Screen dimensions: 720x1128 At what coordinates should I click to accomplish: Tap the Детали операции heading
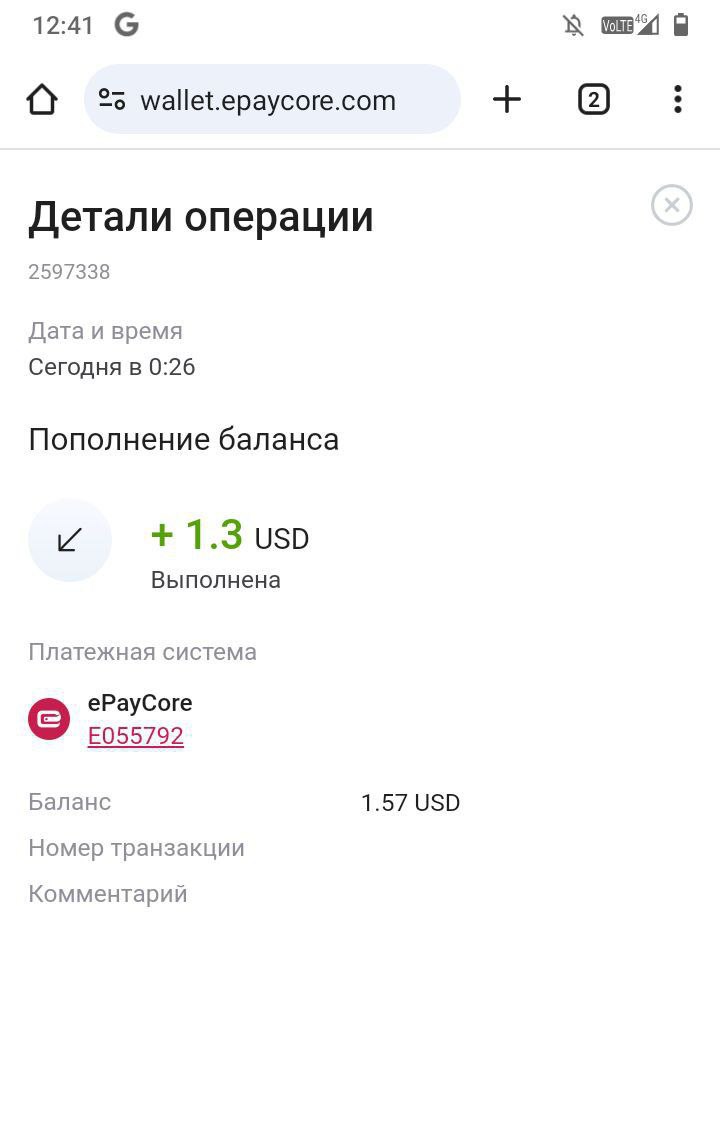[x=201, y=217]
